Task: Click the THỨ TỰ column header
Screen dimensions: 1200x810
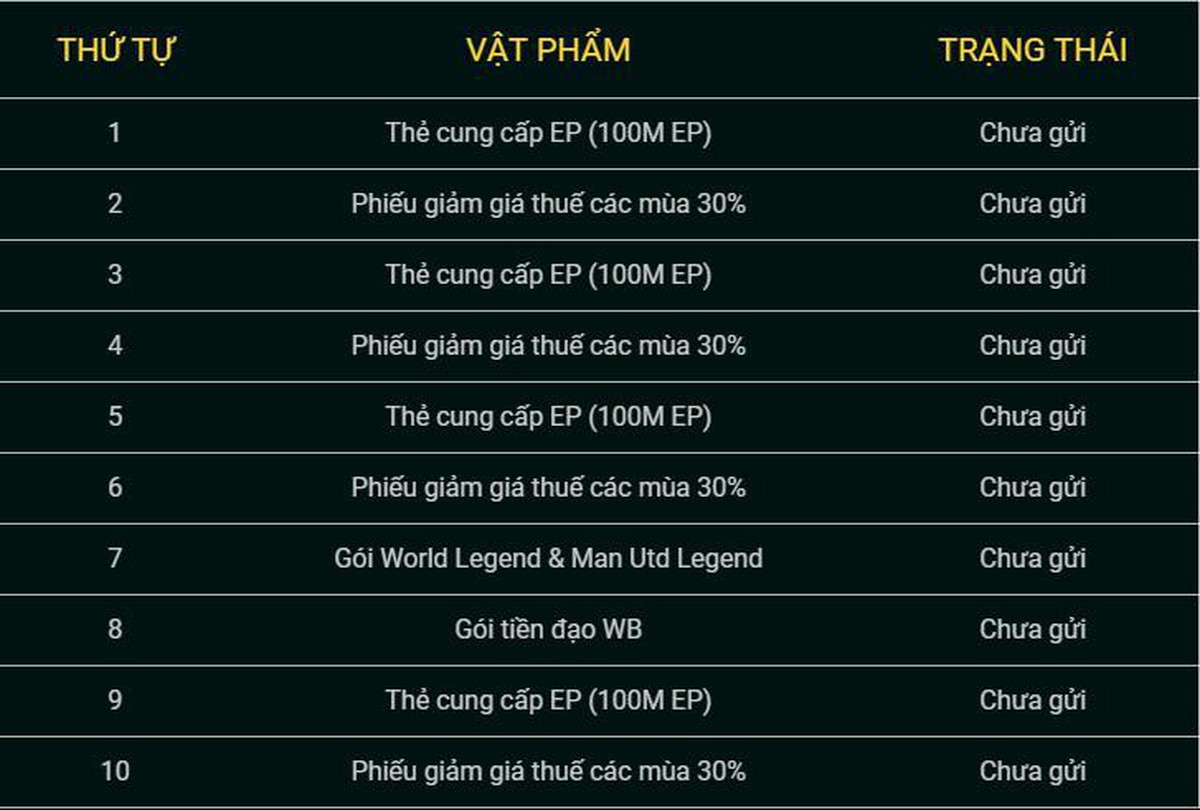Action: (x=115, y=50)
